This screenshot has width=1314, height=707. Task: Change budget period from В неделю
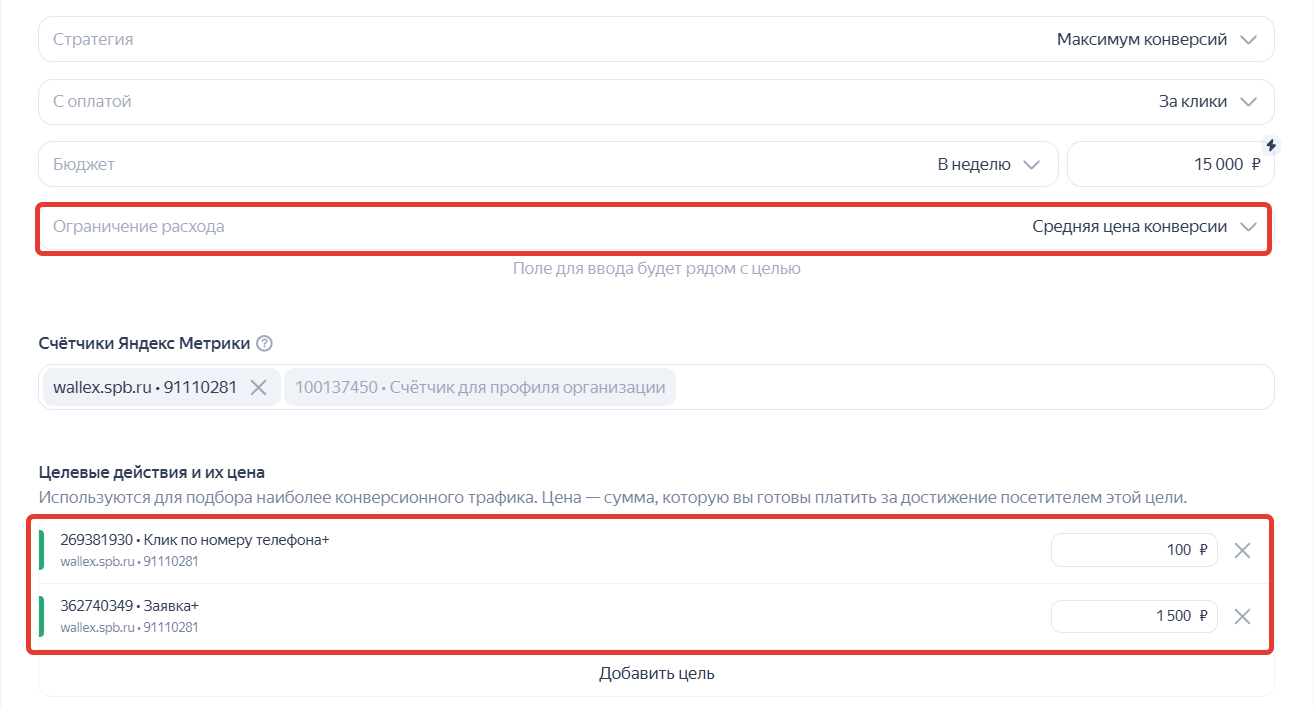(x=548, y=164)
